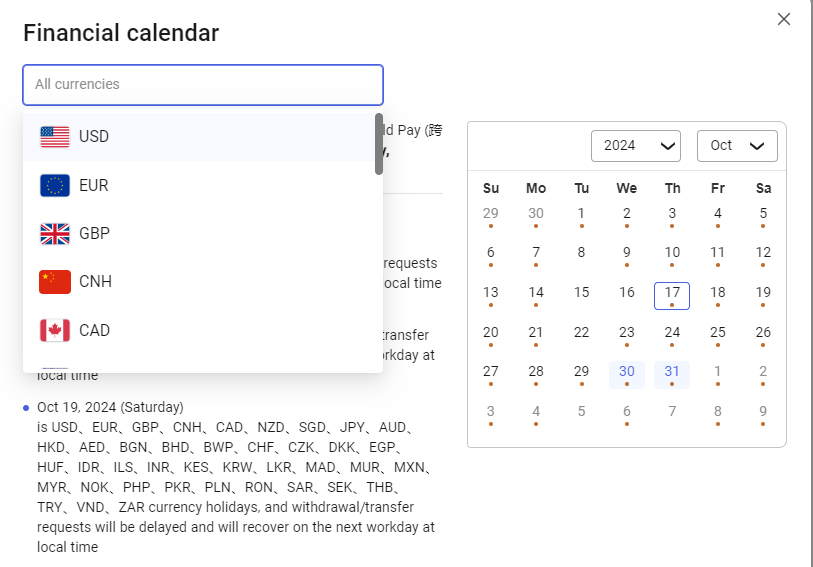Click the All currencies search field
This screenshot has width=813, height=567.
pyautogui.click(x=203, y=85)
